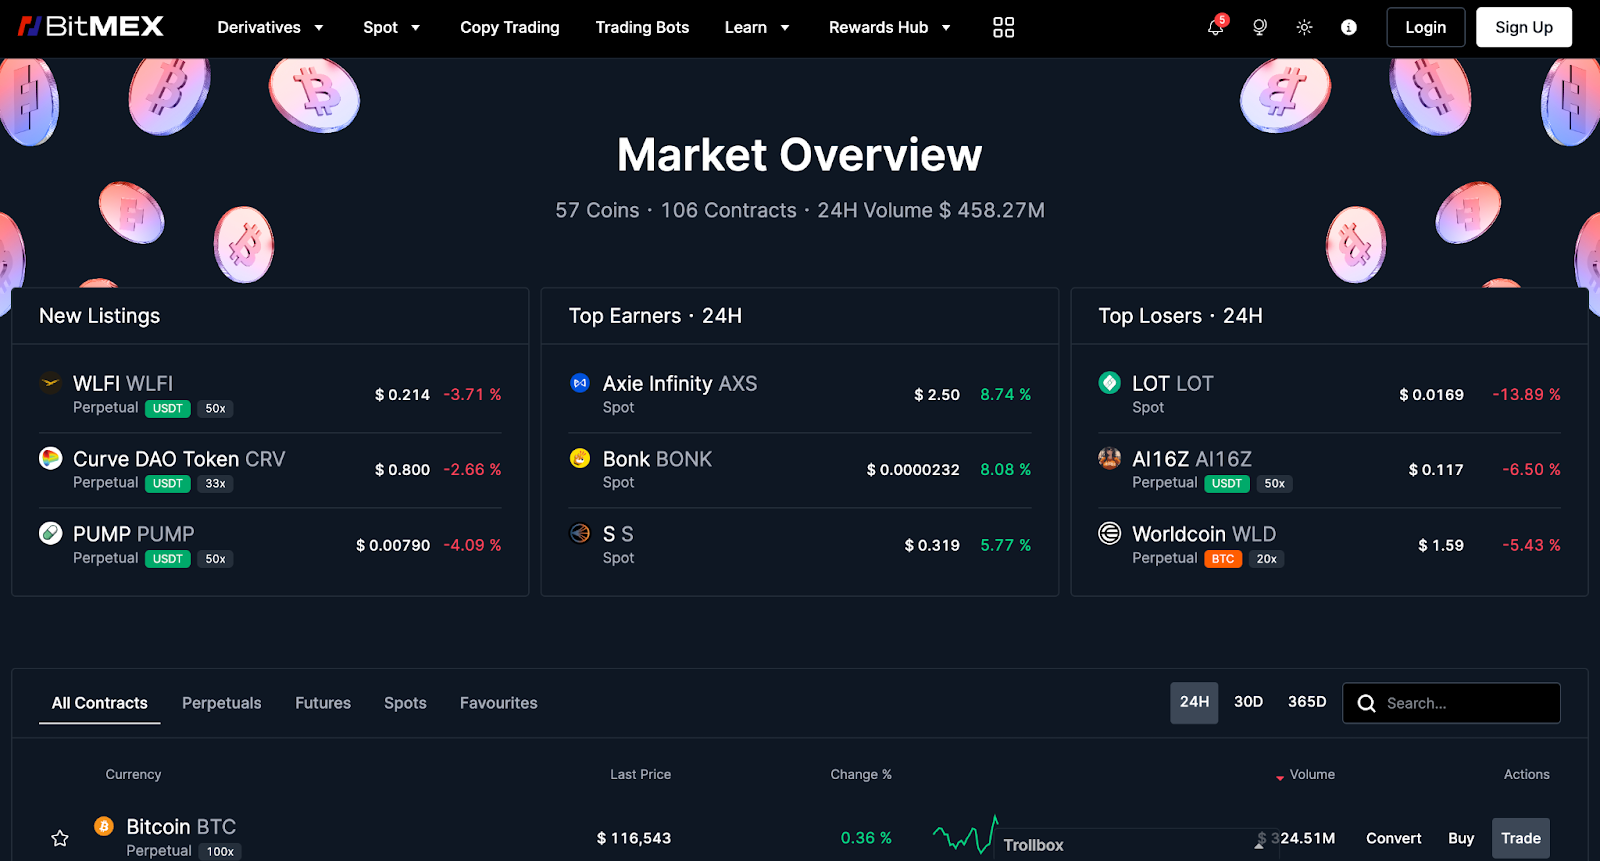
Task: Sort table by Volume column
Action: pos(1312,774)
